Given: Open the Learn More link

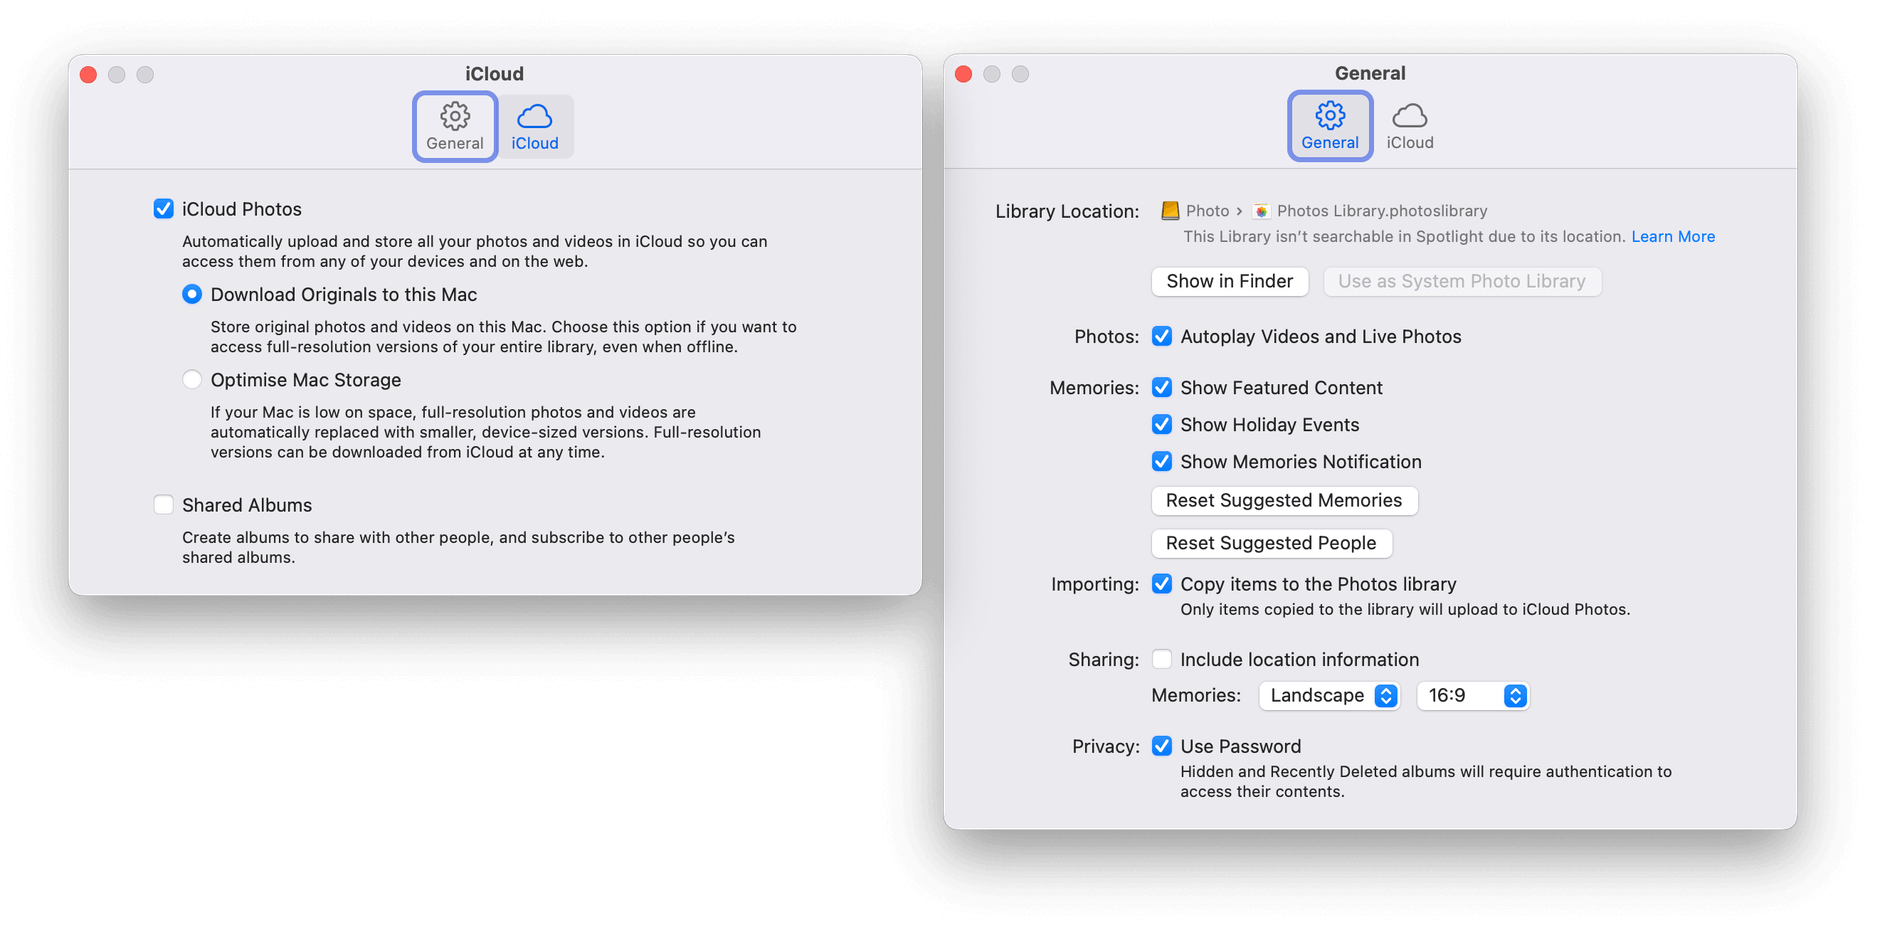Looking at the screenshot, I should [1673, 237].
